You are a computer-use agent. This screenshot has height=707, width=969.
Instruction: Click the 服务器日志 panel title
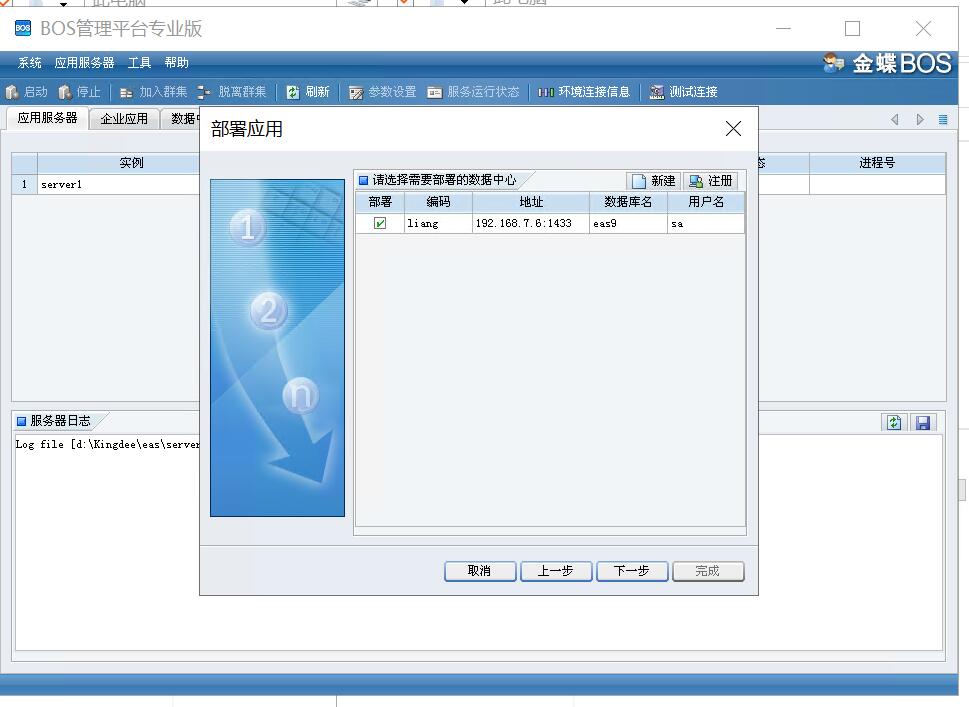coord(61,421)
